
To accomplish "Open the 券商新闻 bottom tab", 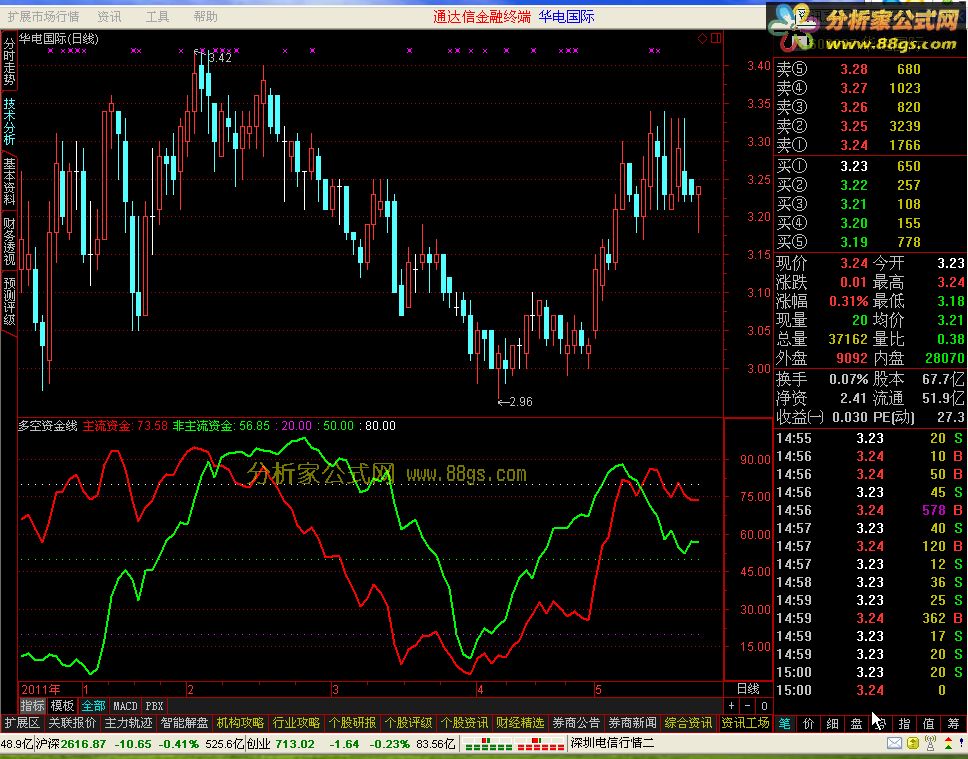I will click(632, 723).
